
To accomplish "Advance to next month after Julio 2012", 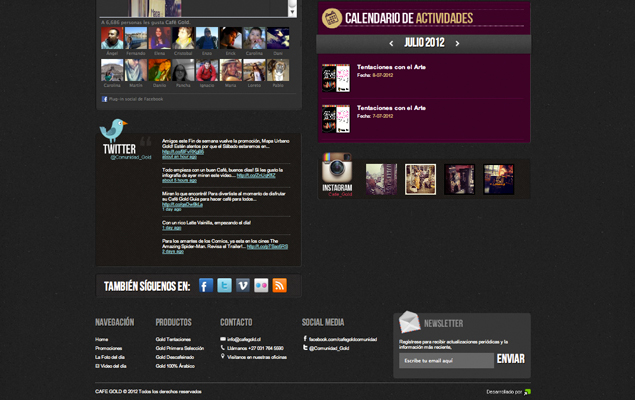I will [458, 44].
